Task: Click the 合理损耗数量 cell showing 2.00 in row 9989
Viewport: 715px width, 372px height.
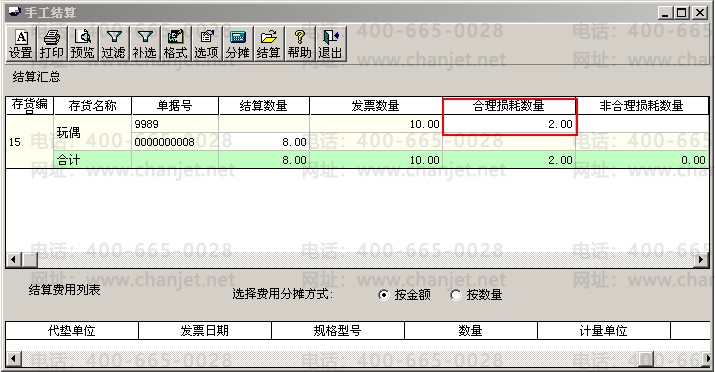Action: 509,124
